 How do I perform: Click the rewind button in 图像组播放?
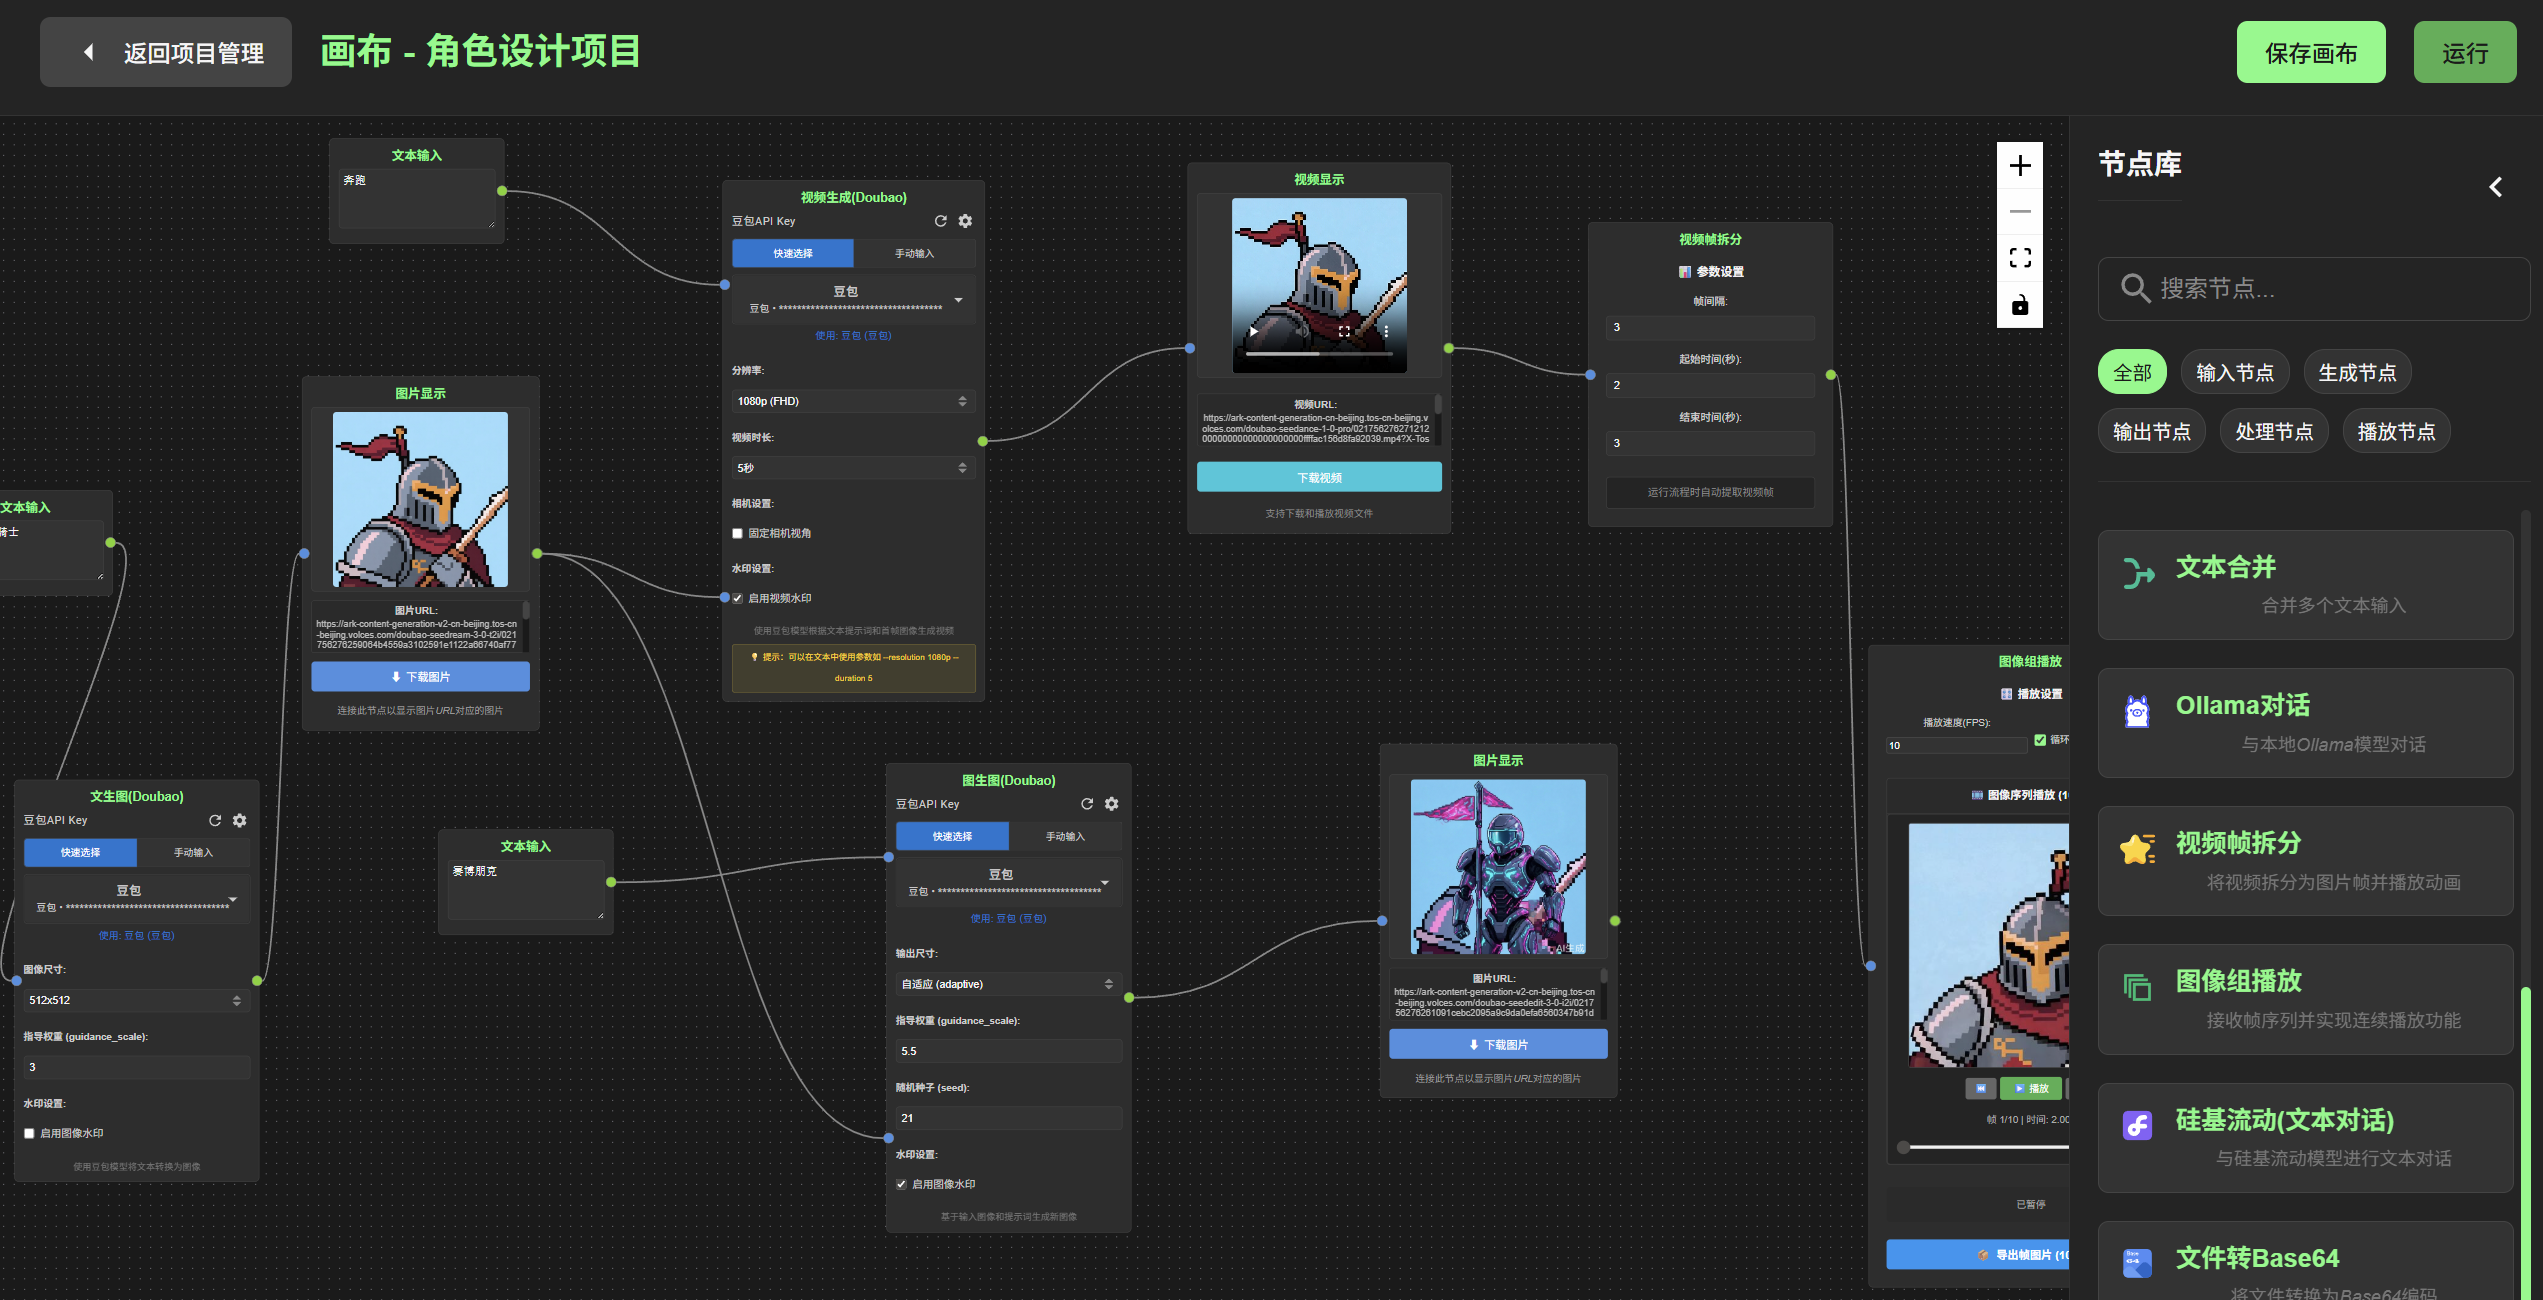tap(1980, 1088)
